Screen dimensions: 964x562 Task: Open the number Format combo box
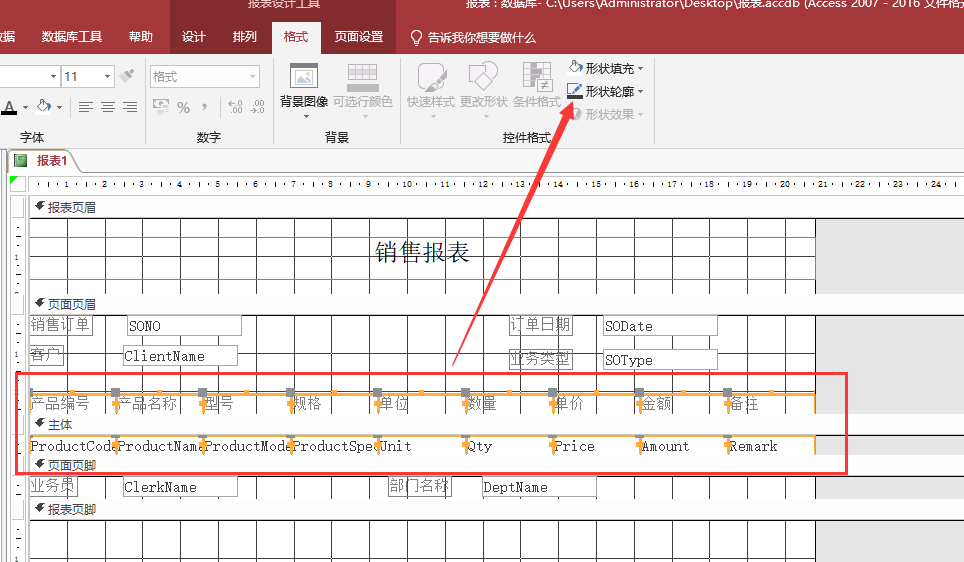(x=205, y=76)
